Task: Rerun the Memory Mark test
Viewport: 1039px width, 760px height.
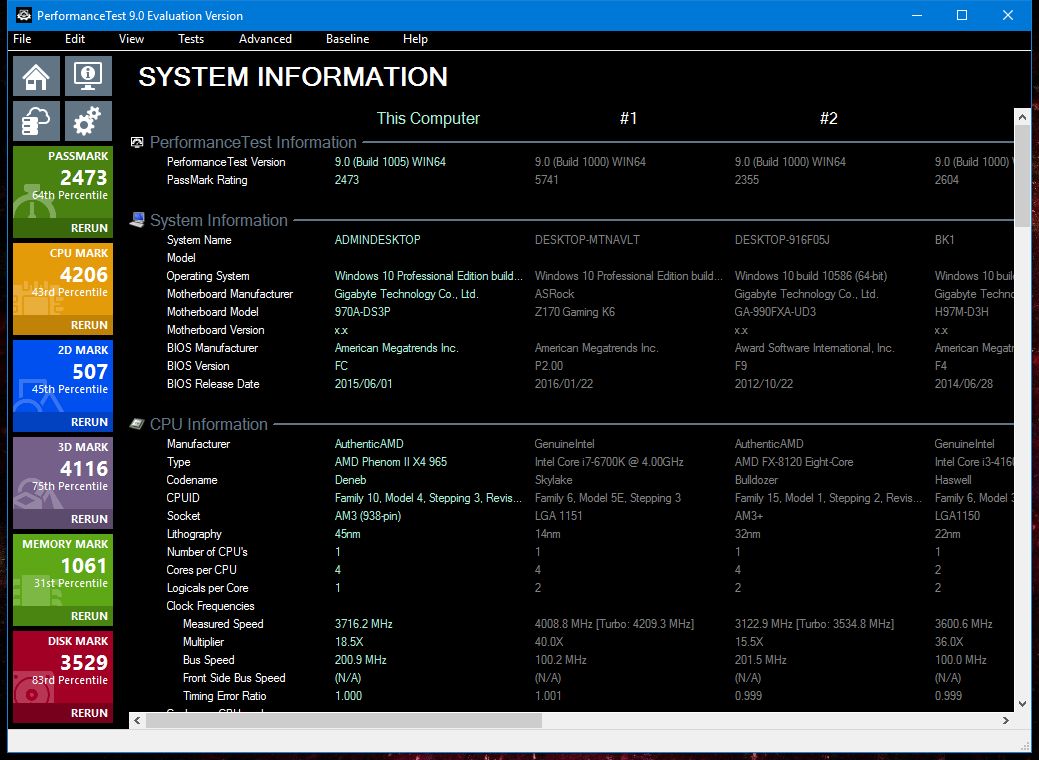Action: click(x=89, y=616)
